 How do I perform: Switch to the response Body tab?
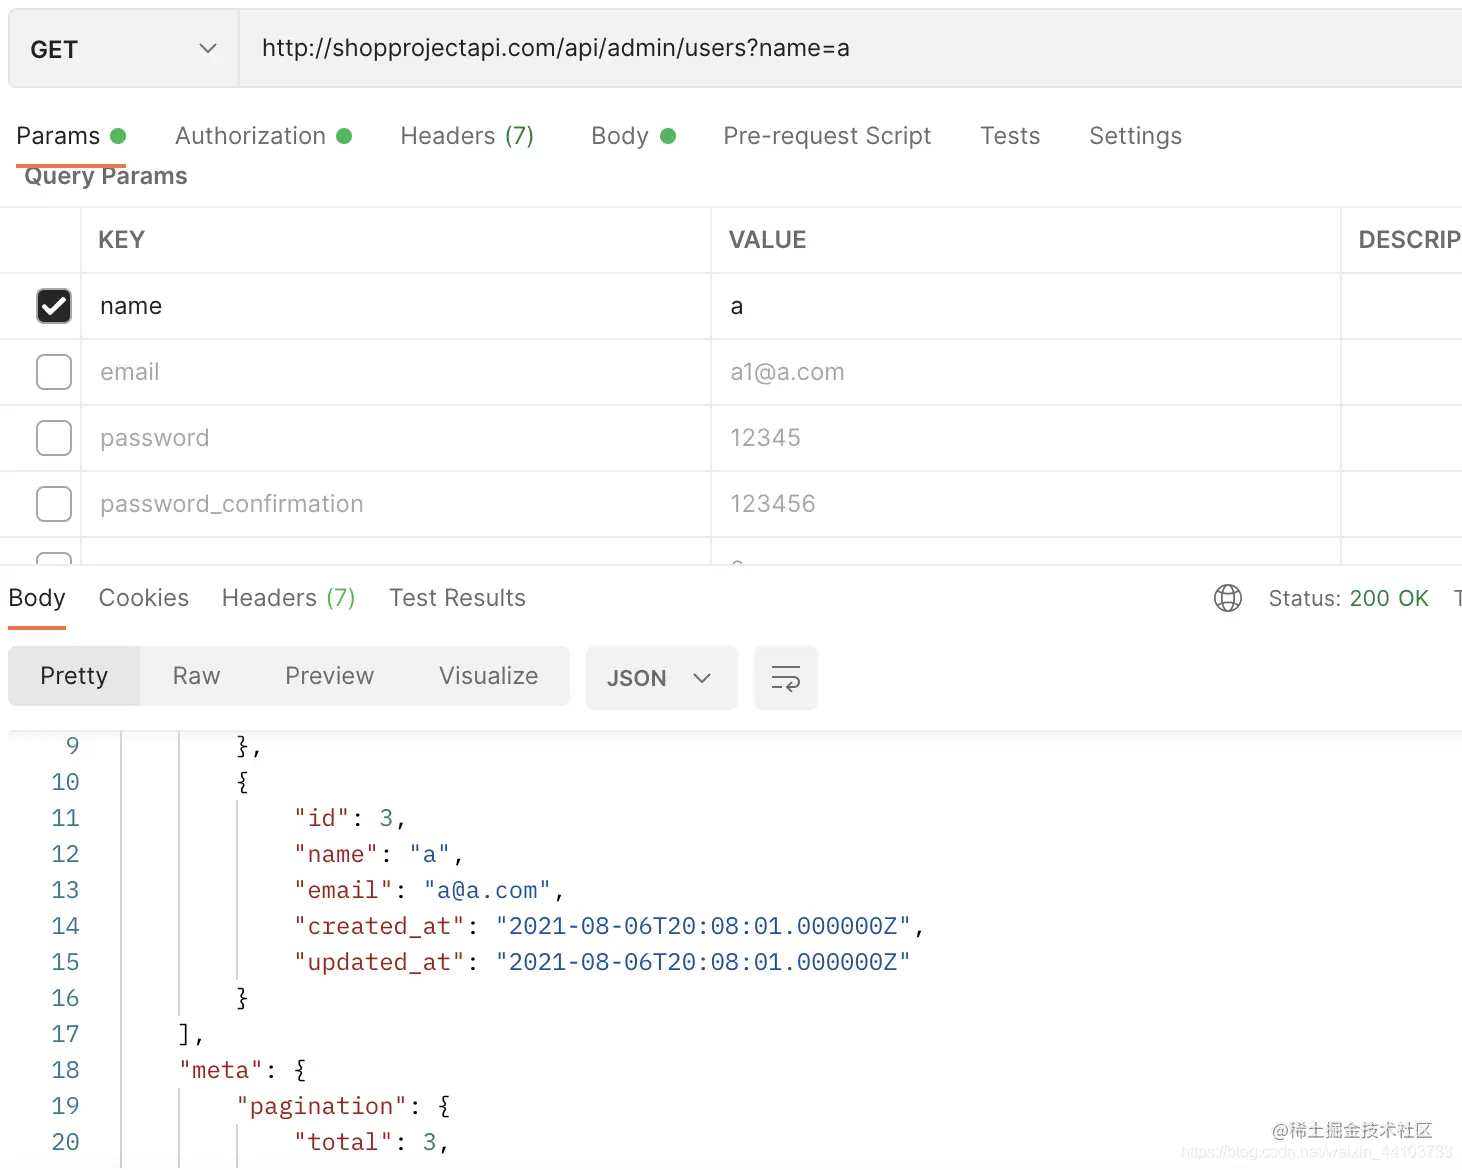[37, 598]
